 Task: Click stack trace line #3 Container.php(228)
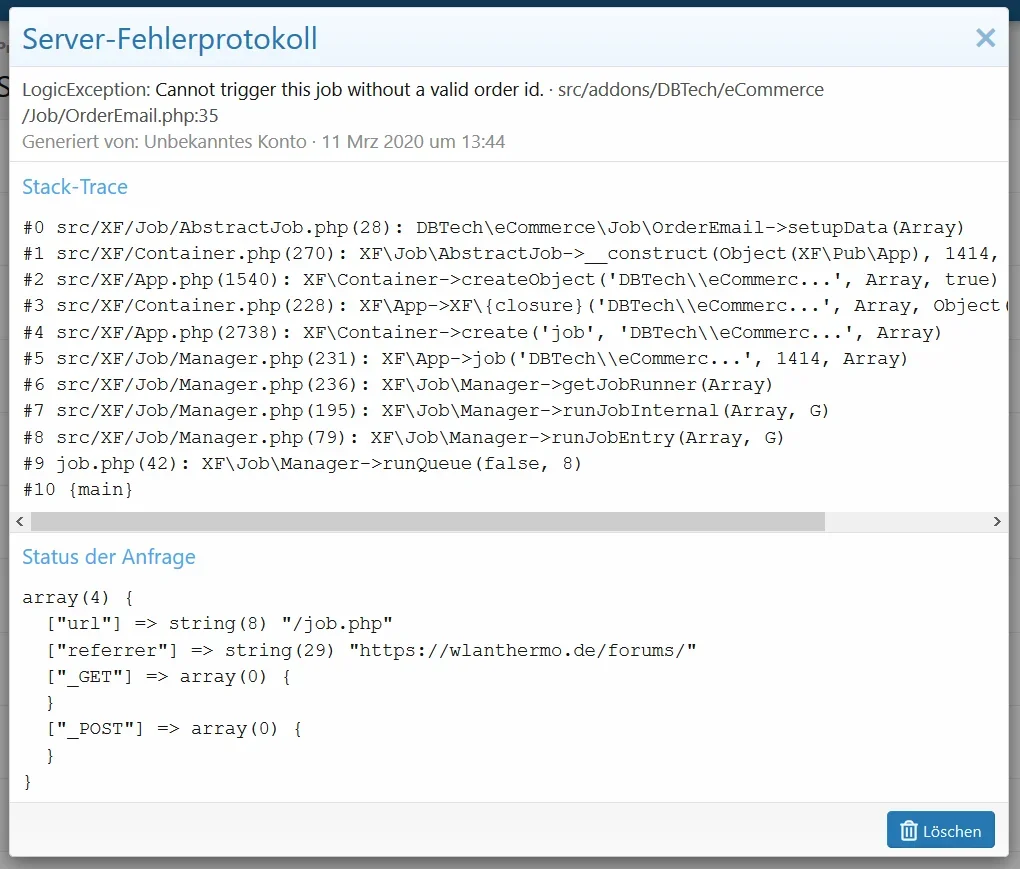pyautogui.click(x=514, y=306)
